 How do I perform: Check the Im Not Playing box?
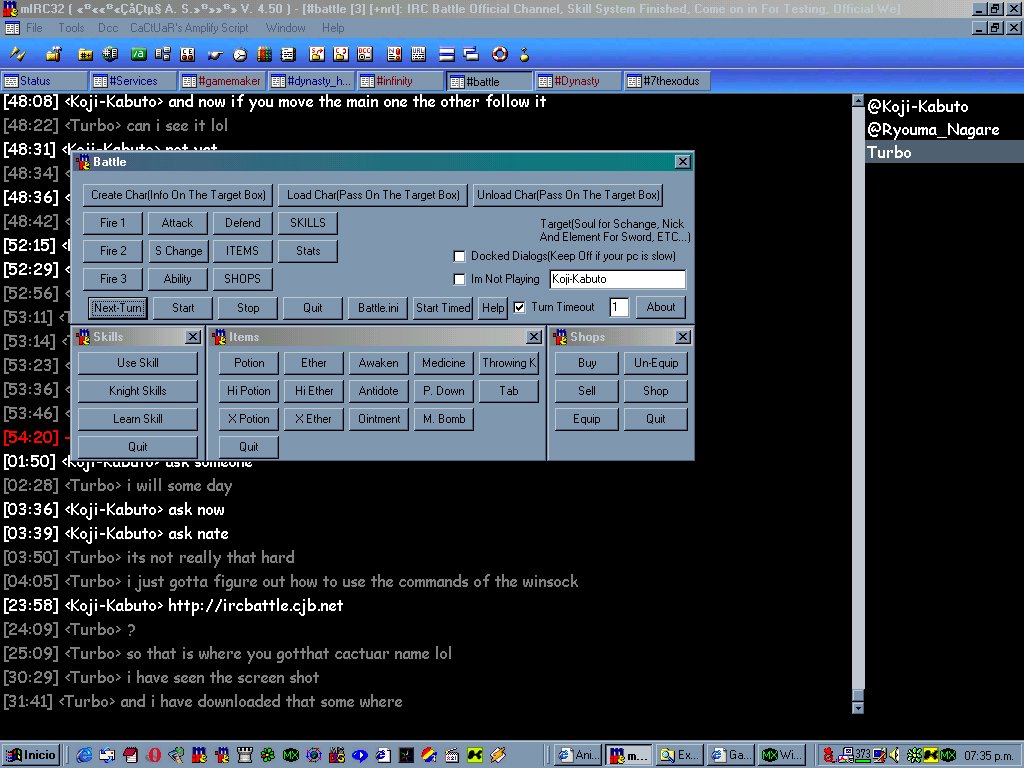460,280
